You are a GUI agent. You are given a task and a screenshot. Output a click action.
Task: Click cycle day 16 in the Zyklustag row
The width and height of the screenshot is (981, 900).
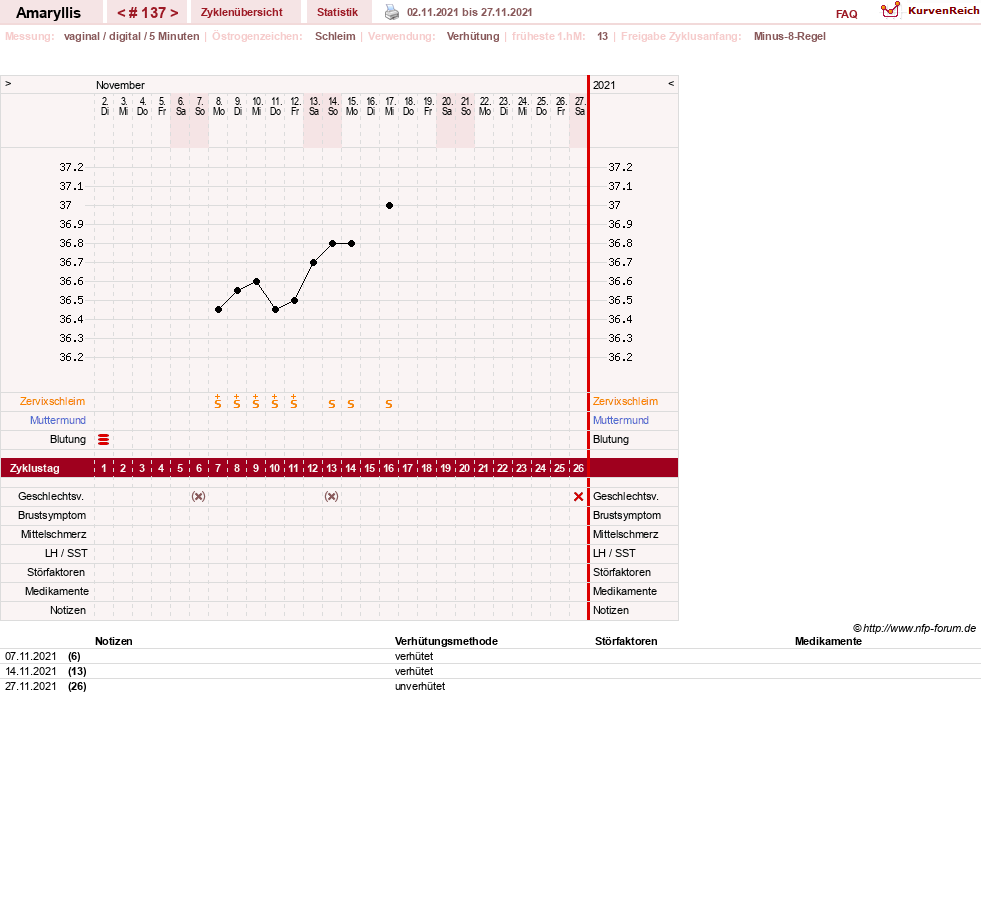click(389, 468)
